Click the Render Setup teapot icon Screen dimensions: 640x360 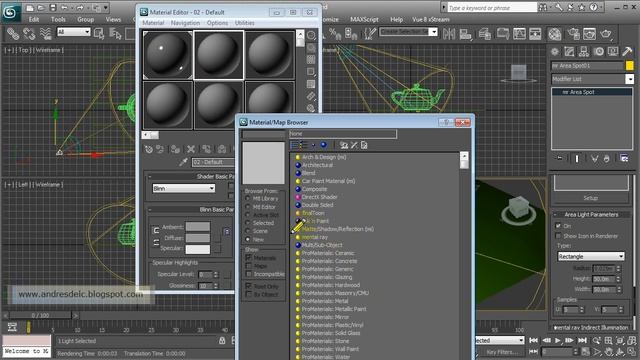[573, 34]
